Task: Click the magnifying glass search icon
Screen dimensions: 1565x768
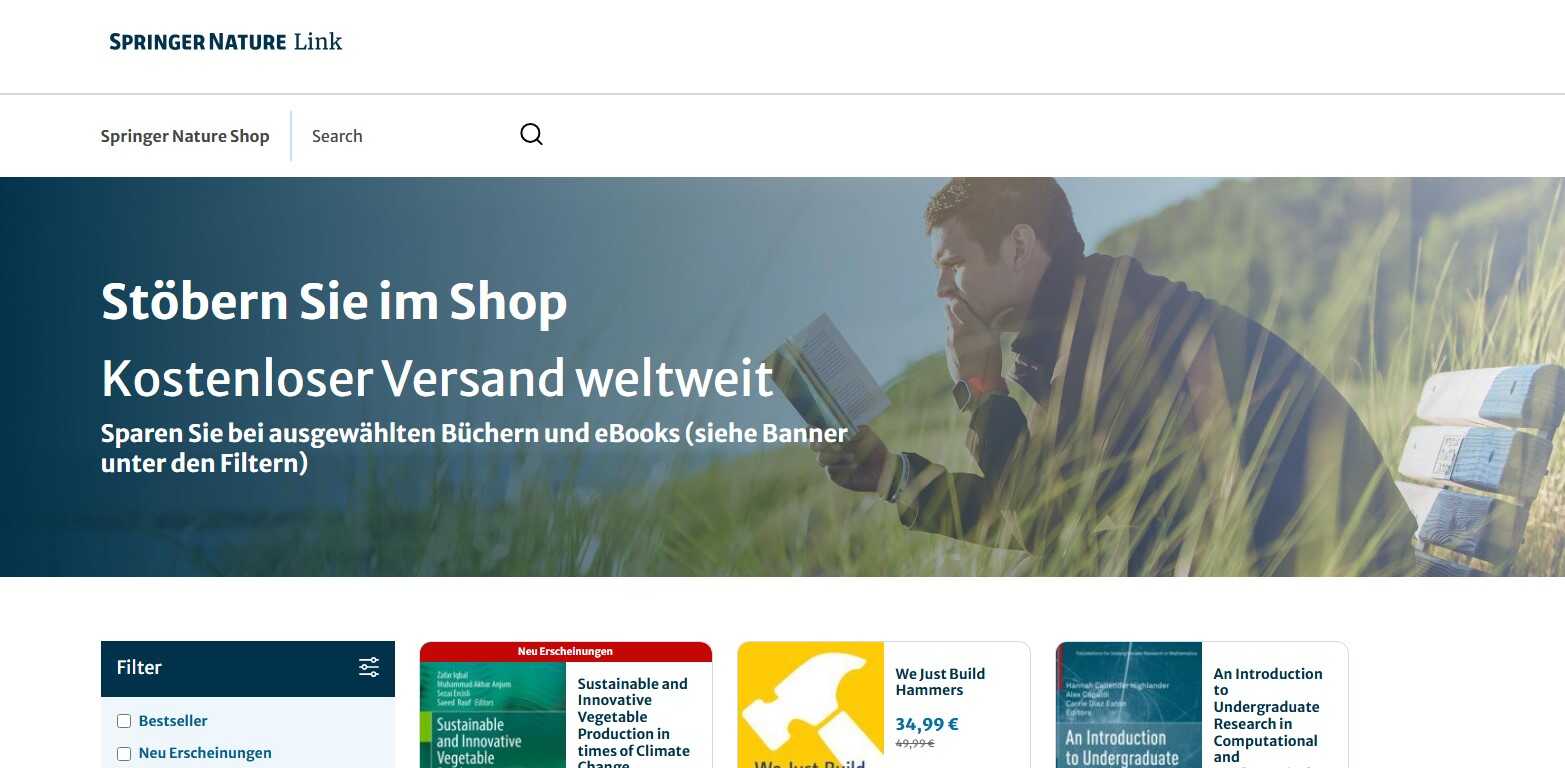Action: pos(531,135)
